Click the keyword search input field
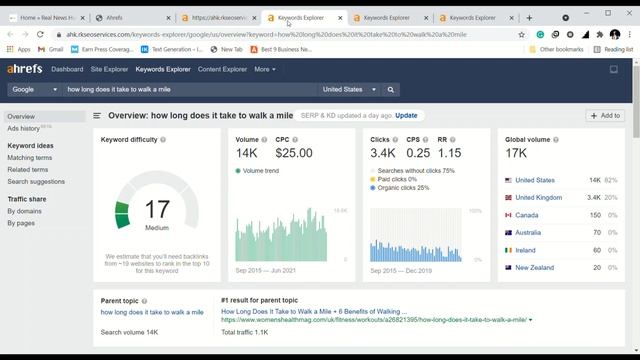 pos(190,89)
